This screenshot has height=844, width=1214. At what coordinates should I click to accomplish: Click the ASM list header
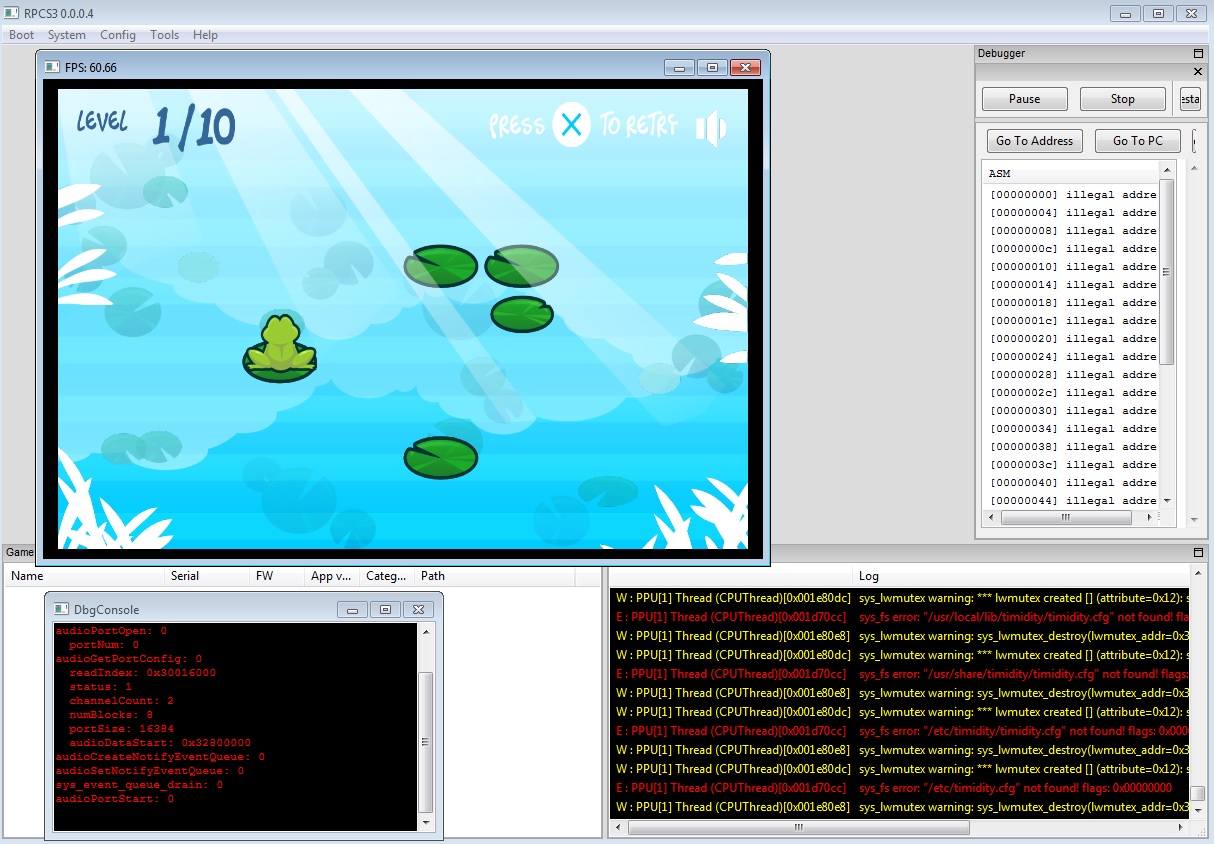(1071, 173)
